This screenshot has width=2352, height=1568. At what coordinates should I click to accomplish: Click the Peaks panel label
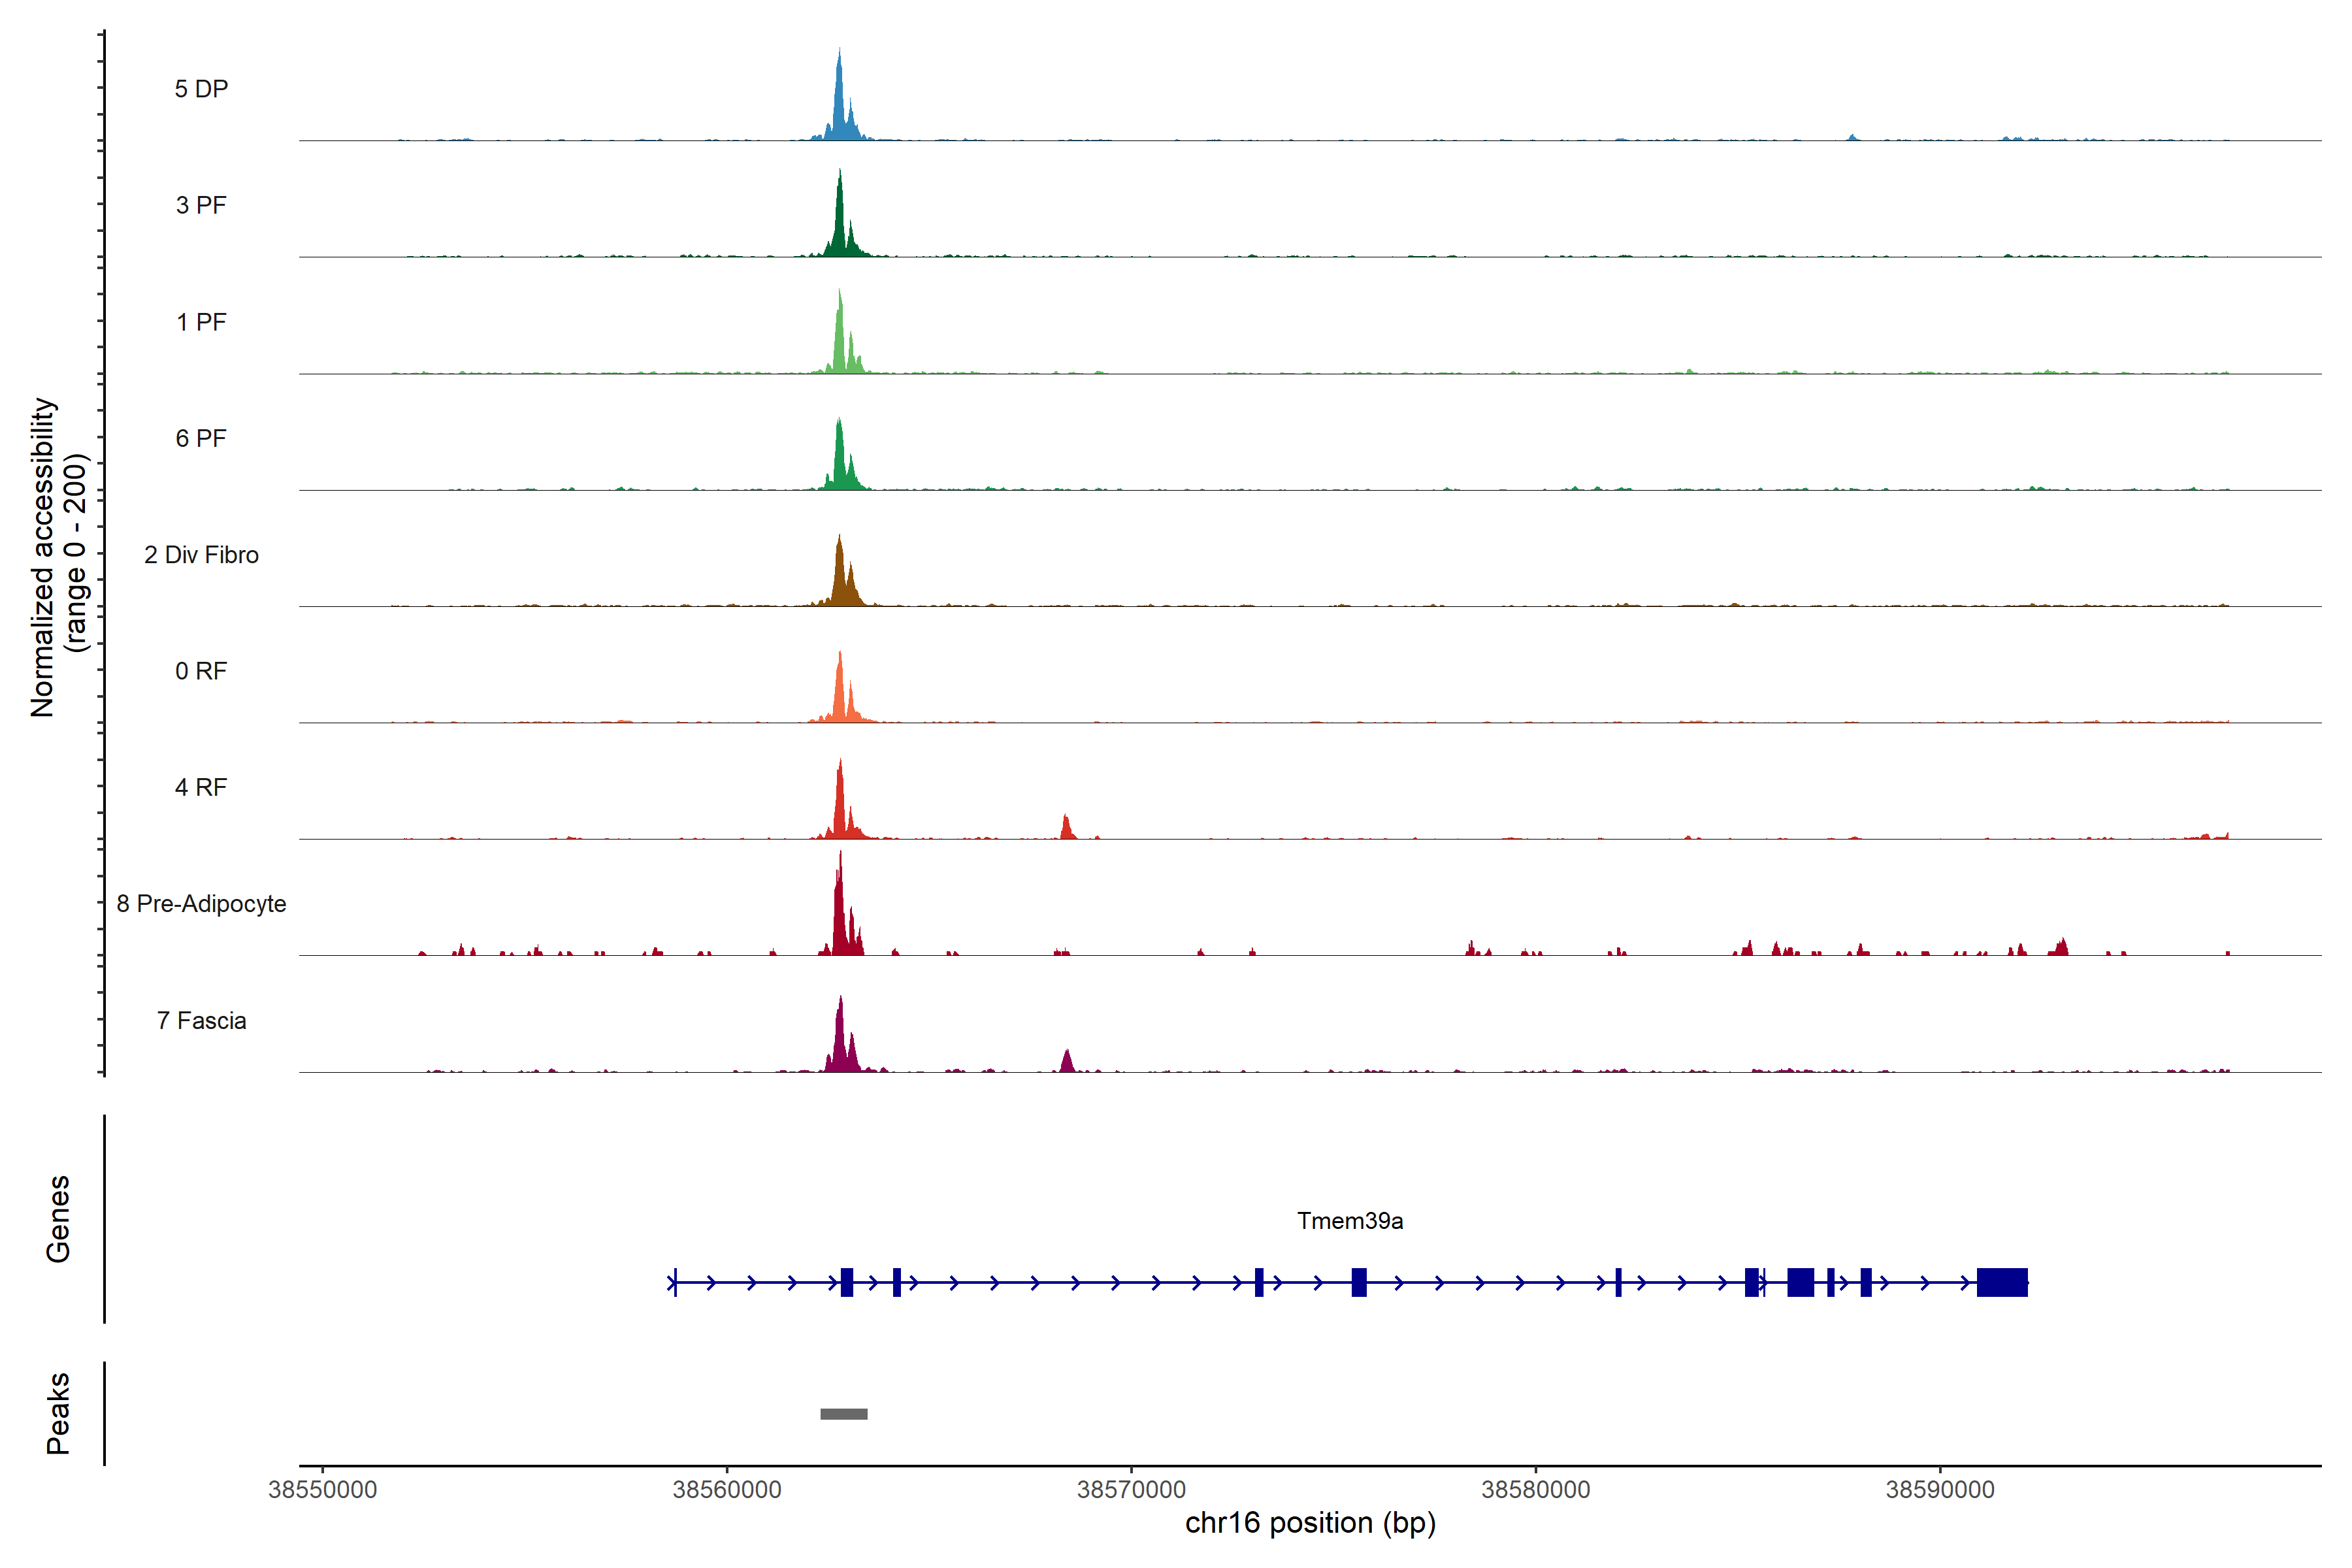point(58,1413)
